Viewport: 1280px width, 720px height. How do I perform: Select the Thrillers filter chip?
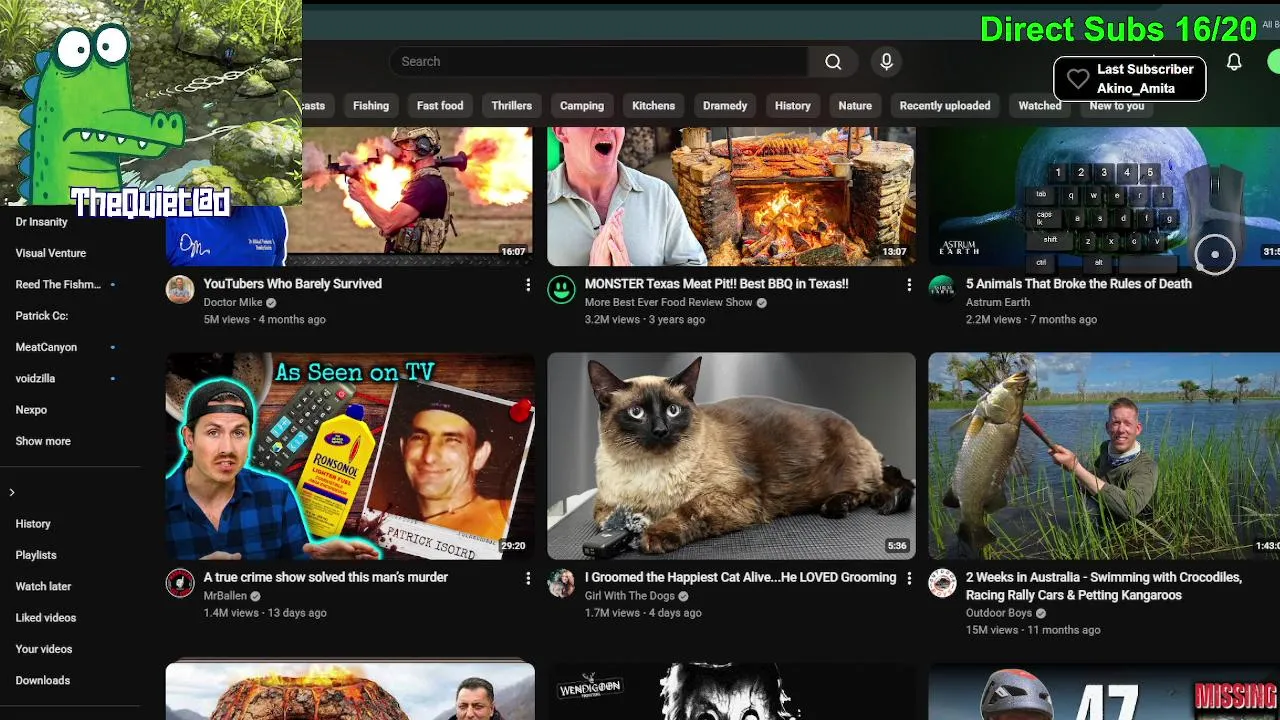pos(512,106)
